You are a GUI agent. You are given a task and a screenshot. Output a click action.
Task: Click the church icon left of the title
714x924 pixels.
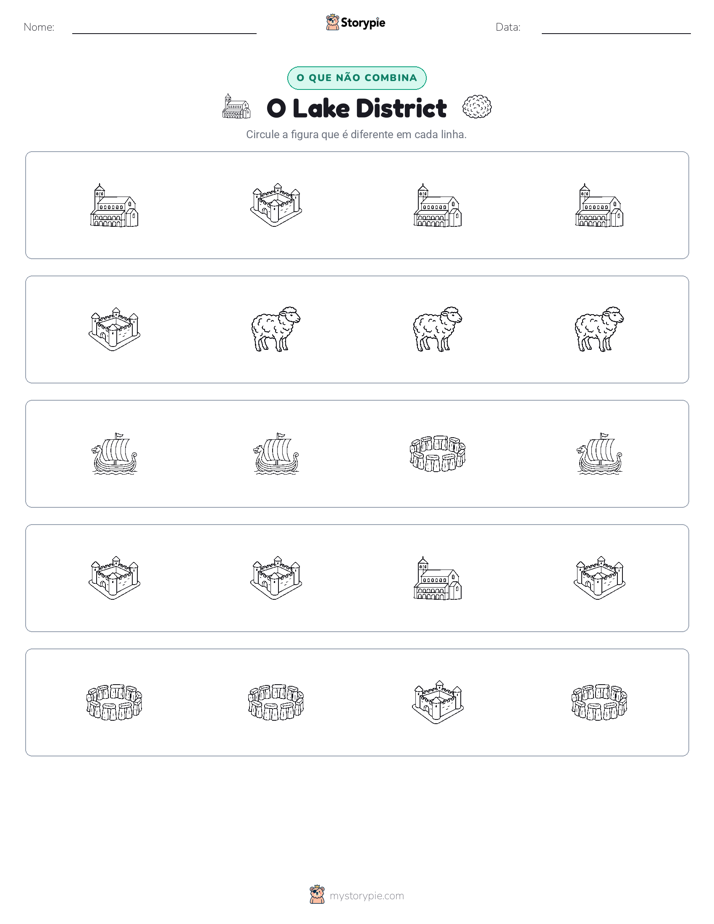pyautogui.click(x=236, y=107)
